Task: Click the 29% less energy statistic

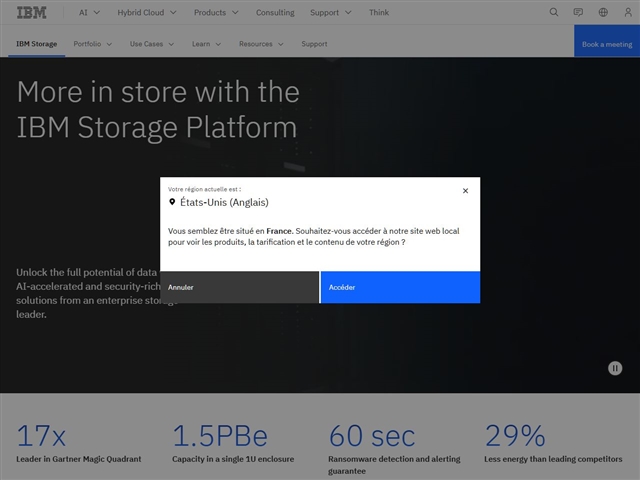Action: pyautogui.click(x=515, y=436)
